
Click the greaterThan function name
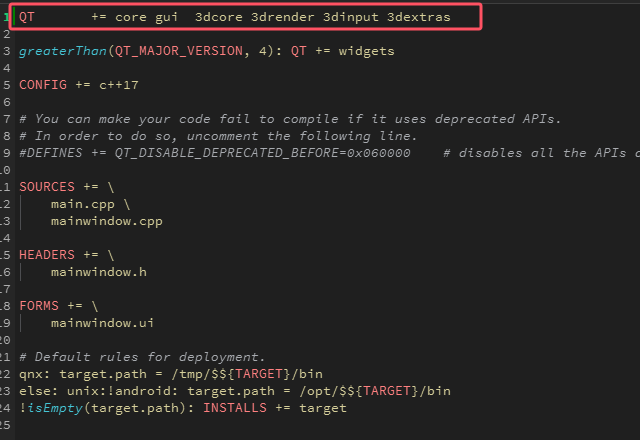point(59,51)
